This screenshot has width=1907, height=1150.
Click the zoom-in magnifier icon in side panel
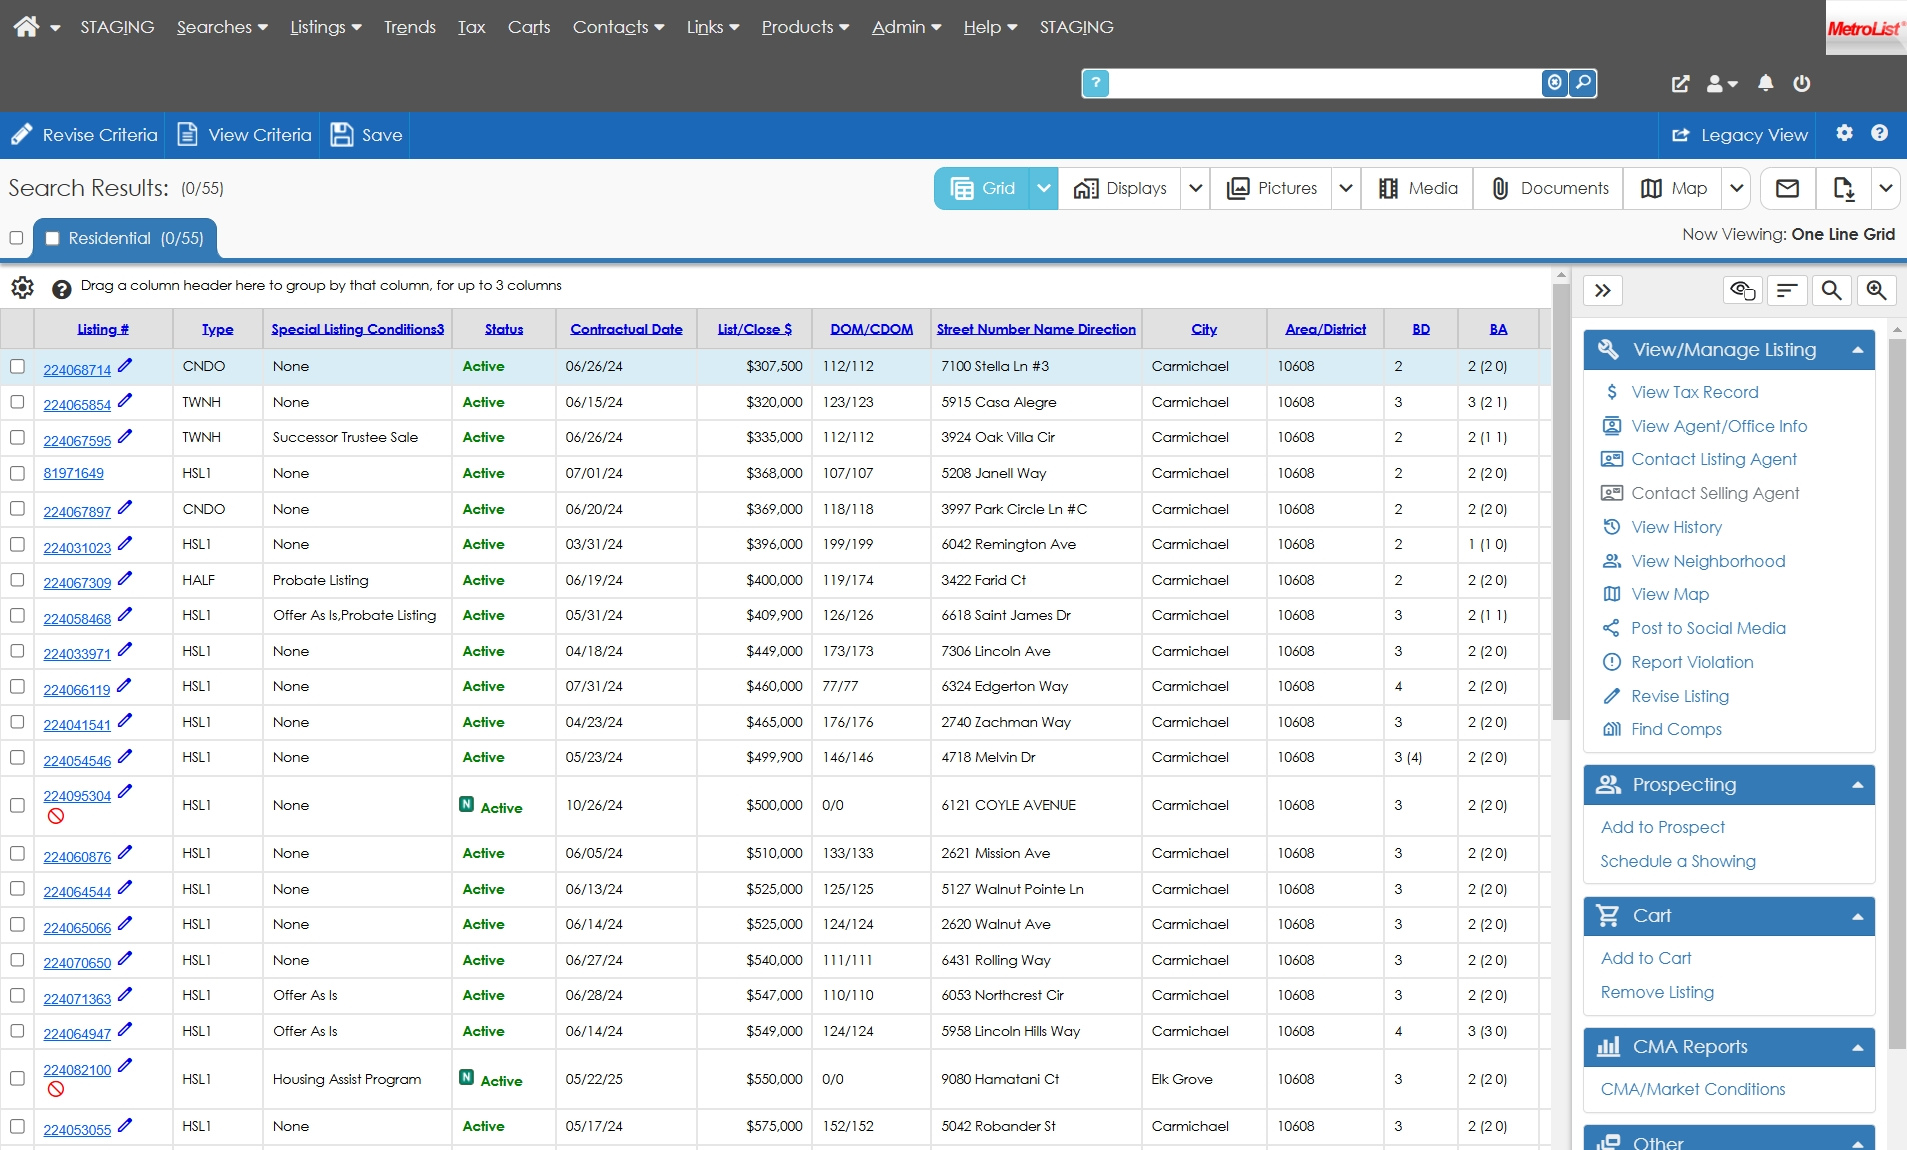[1877, 291]
